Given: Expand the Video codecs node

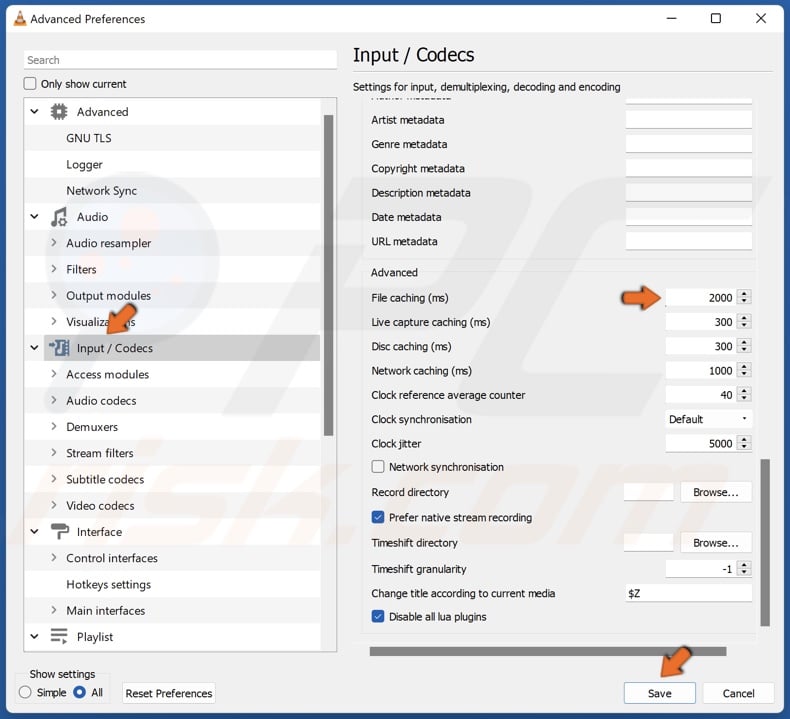Looking at the screenshot, I should point(53,505).
